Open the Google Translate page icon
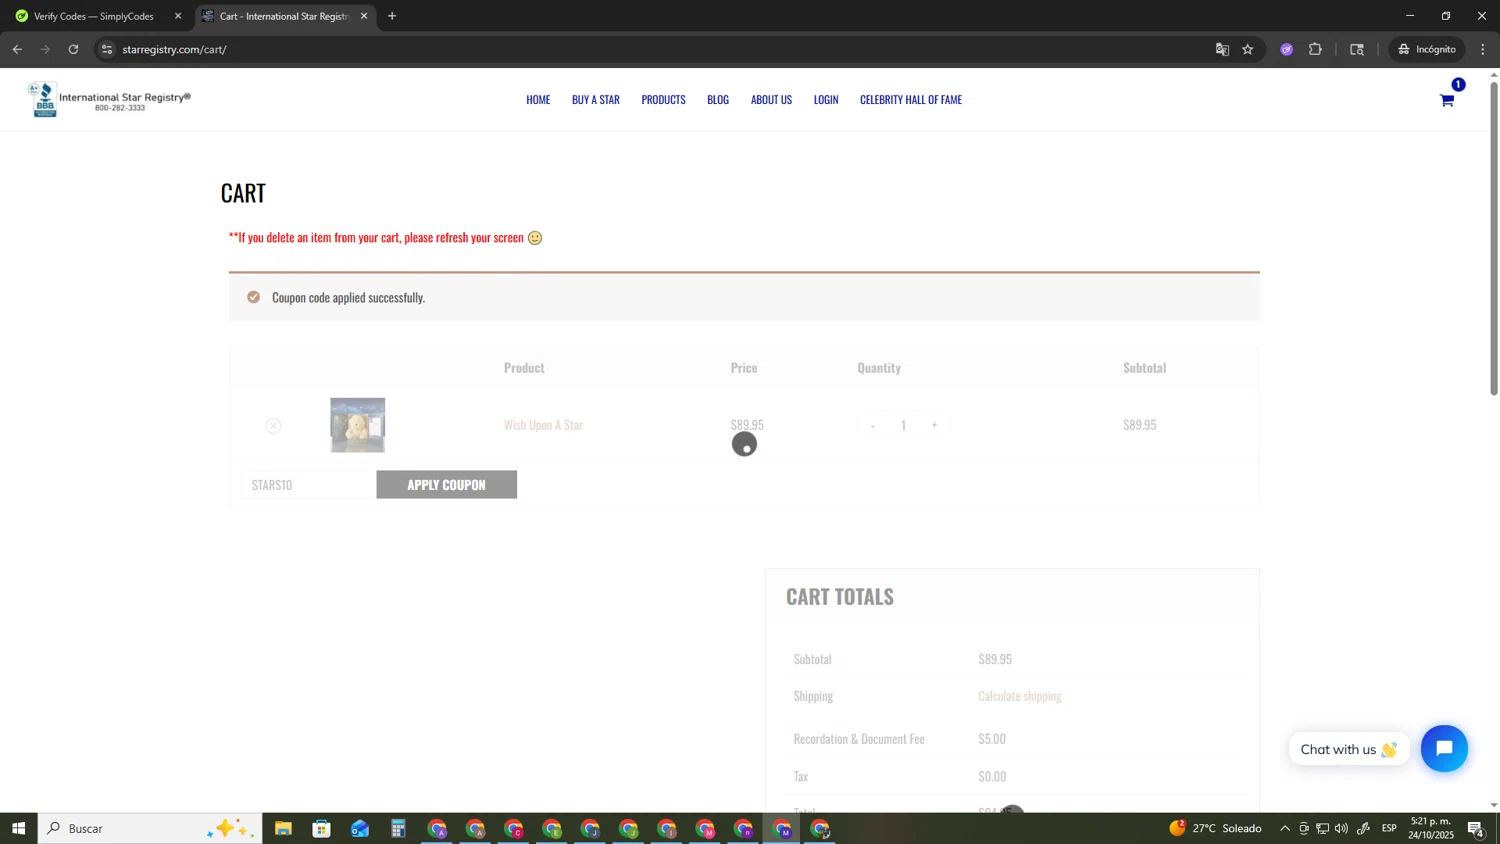This screenshot has width=1500, height=844. pyautogui.click(x=1222, y=49)
